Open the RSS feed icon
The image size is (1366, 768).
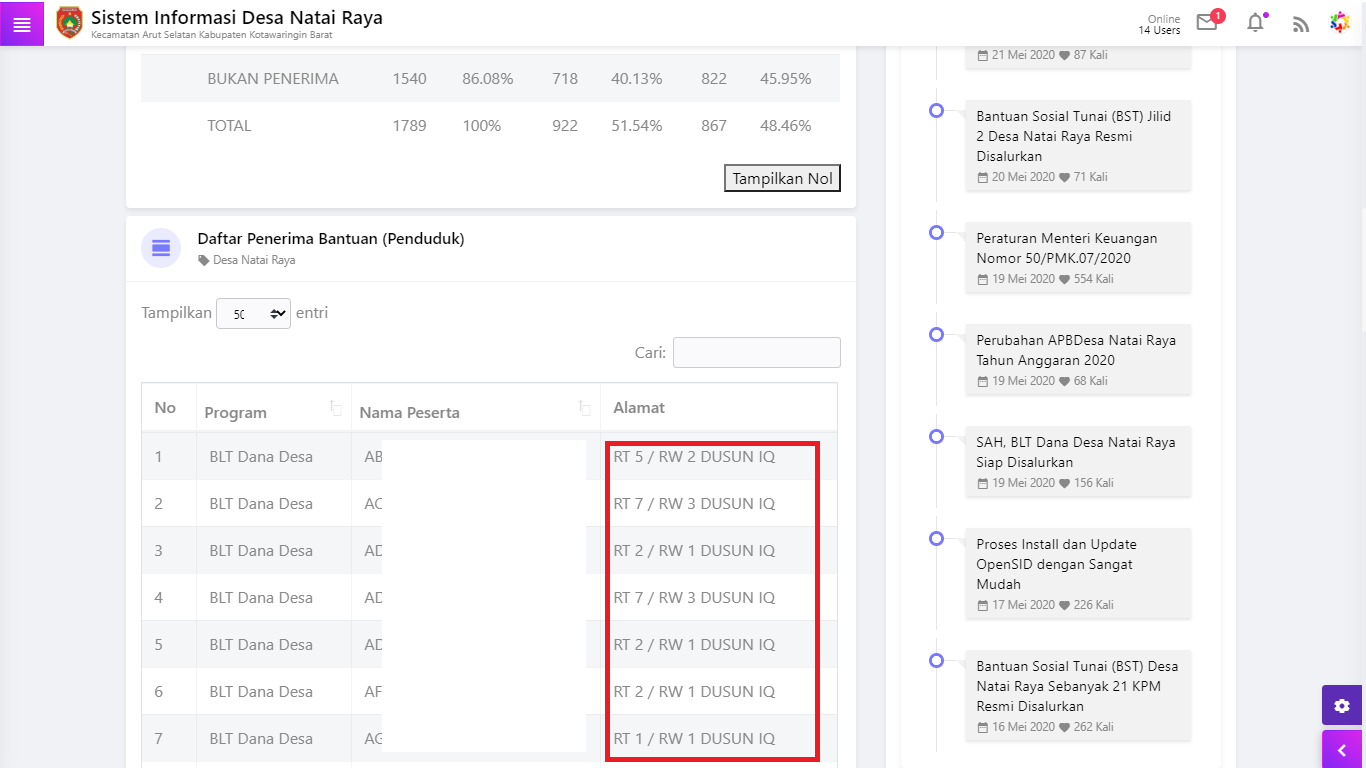point(1301,22)
